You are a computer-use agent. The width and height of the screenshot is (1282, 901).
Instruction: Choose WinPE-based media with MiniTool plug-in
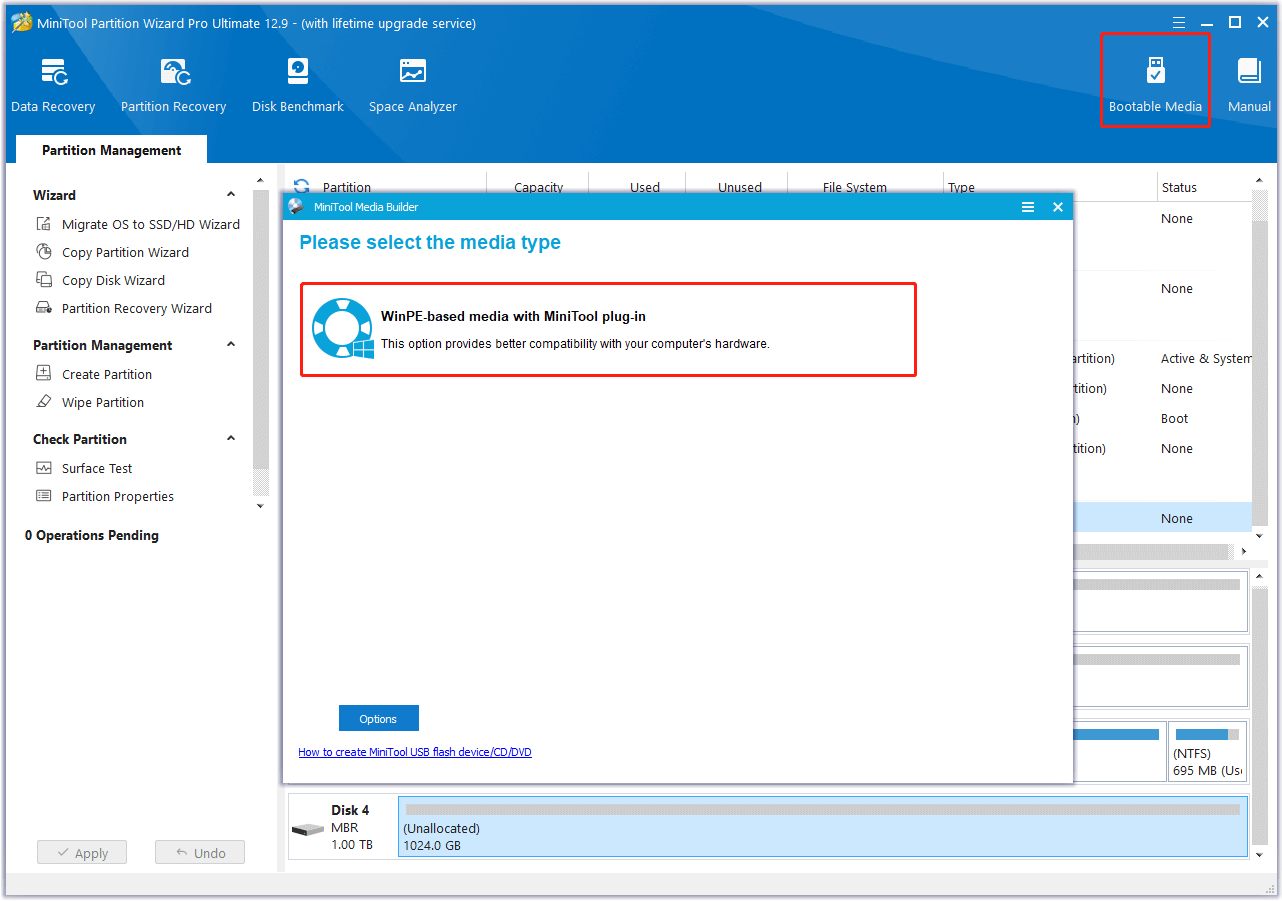[608, 329]
